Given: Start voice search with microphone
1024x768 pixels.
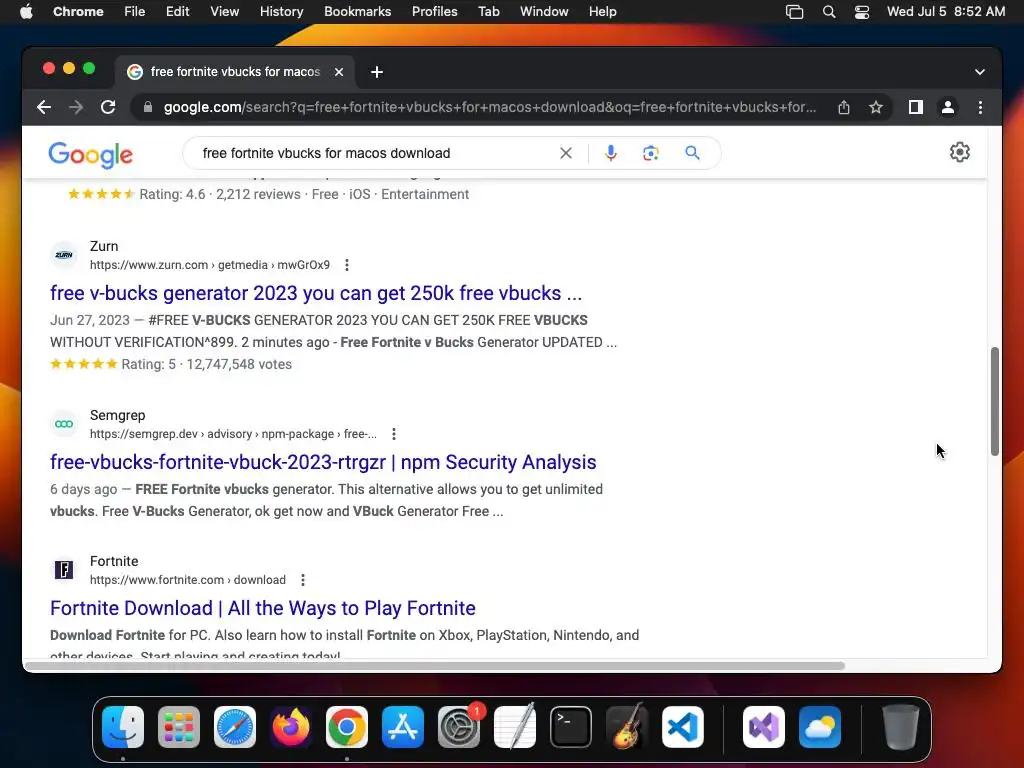Looking at the screenshot, I should point(611,153).
